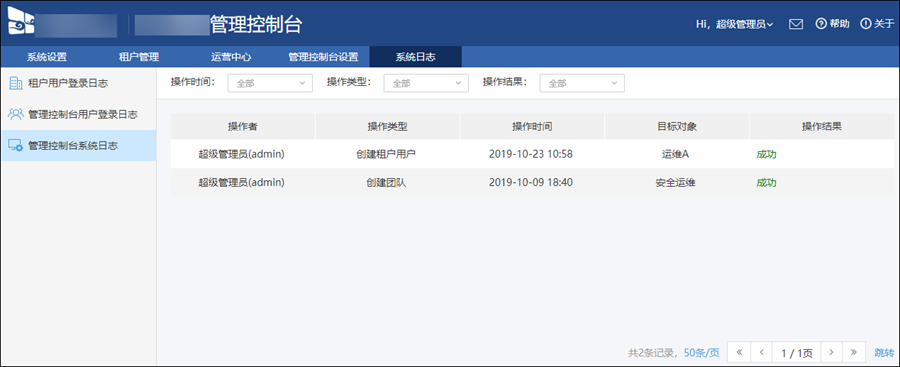
Task: Click the 帮助 link text
Action: (x=840, y=24)
